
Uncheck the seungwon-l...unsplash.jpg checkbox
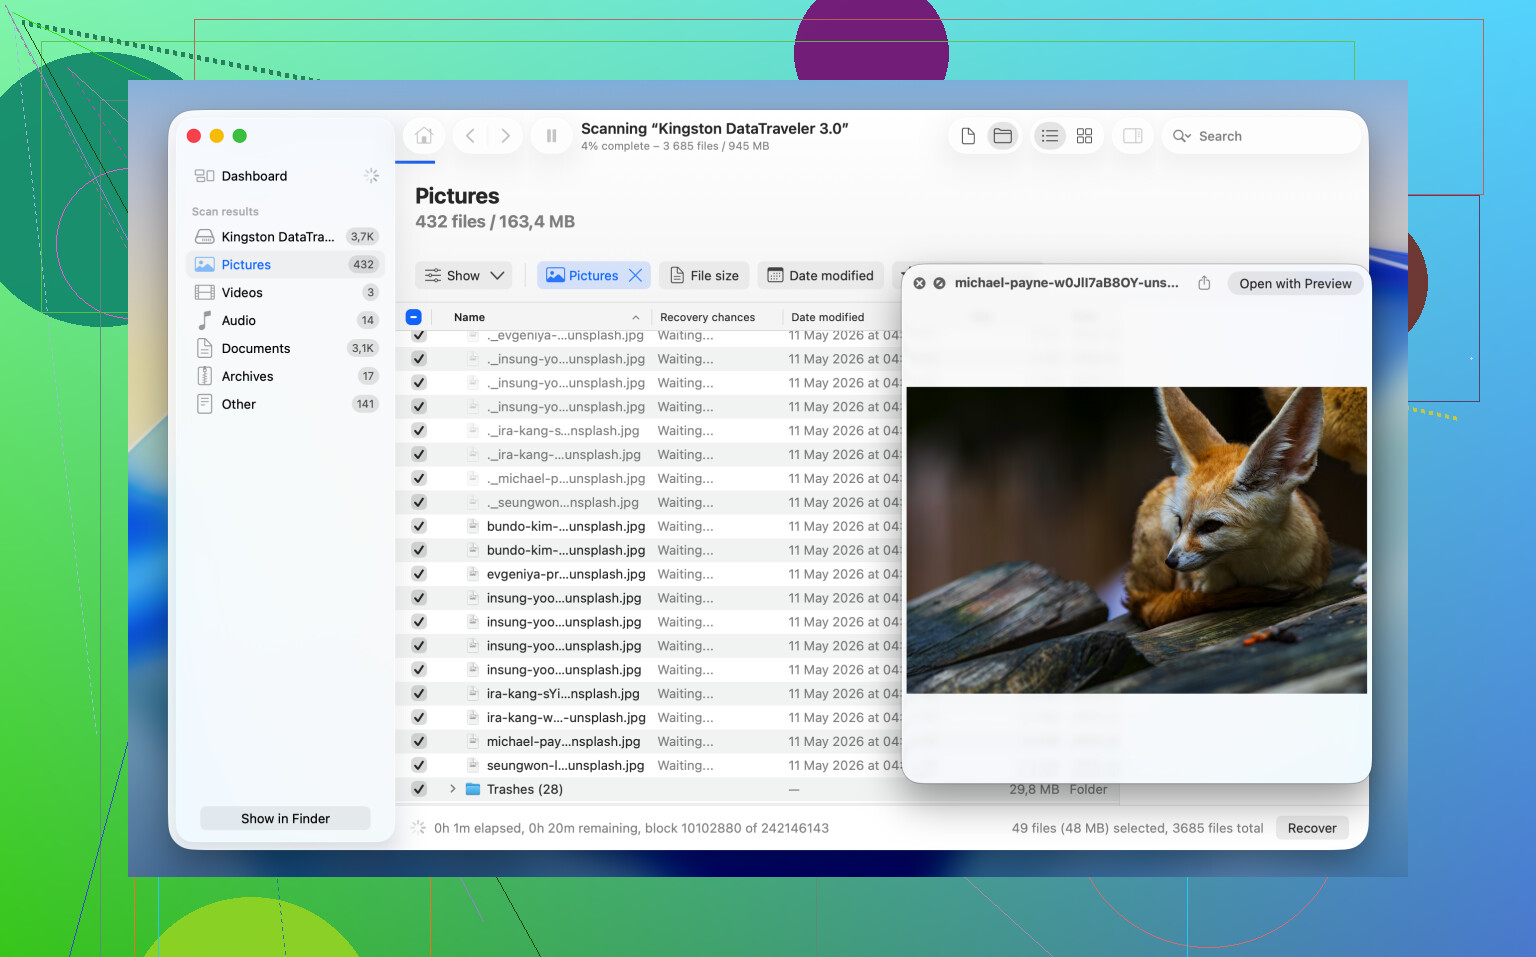coord(419,766)
